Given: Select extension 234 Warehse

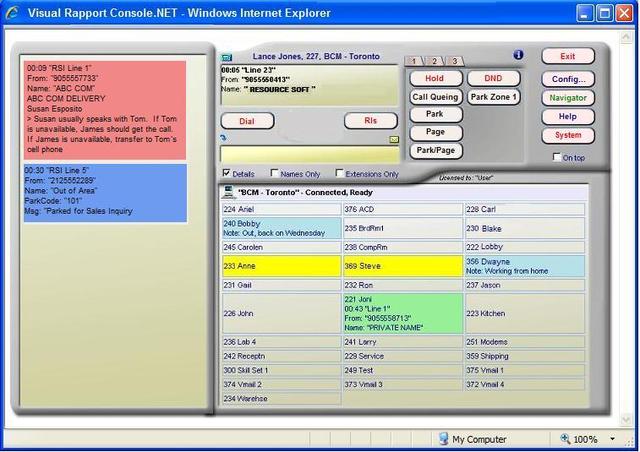Looking at the screenshot, I should pos(282,399).
